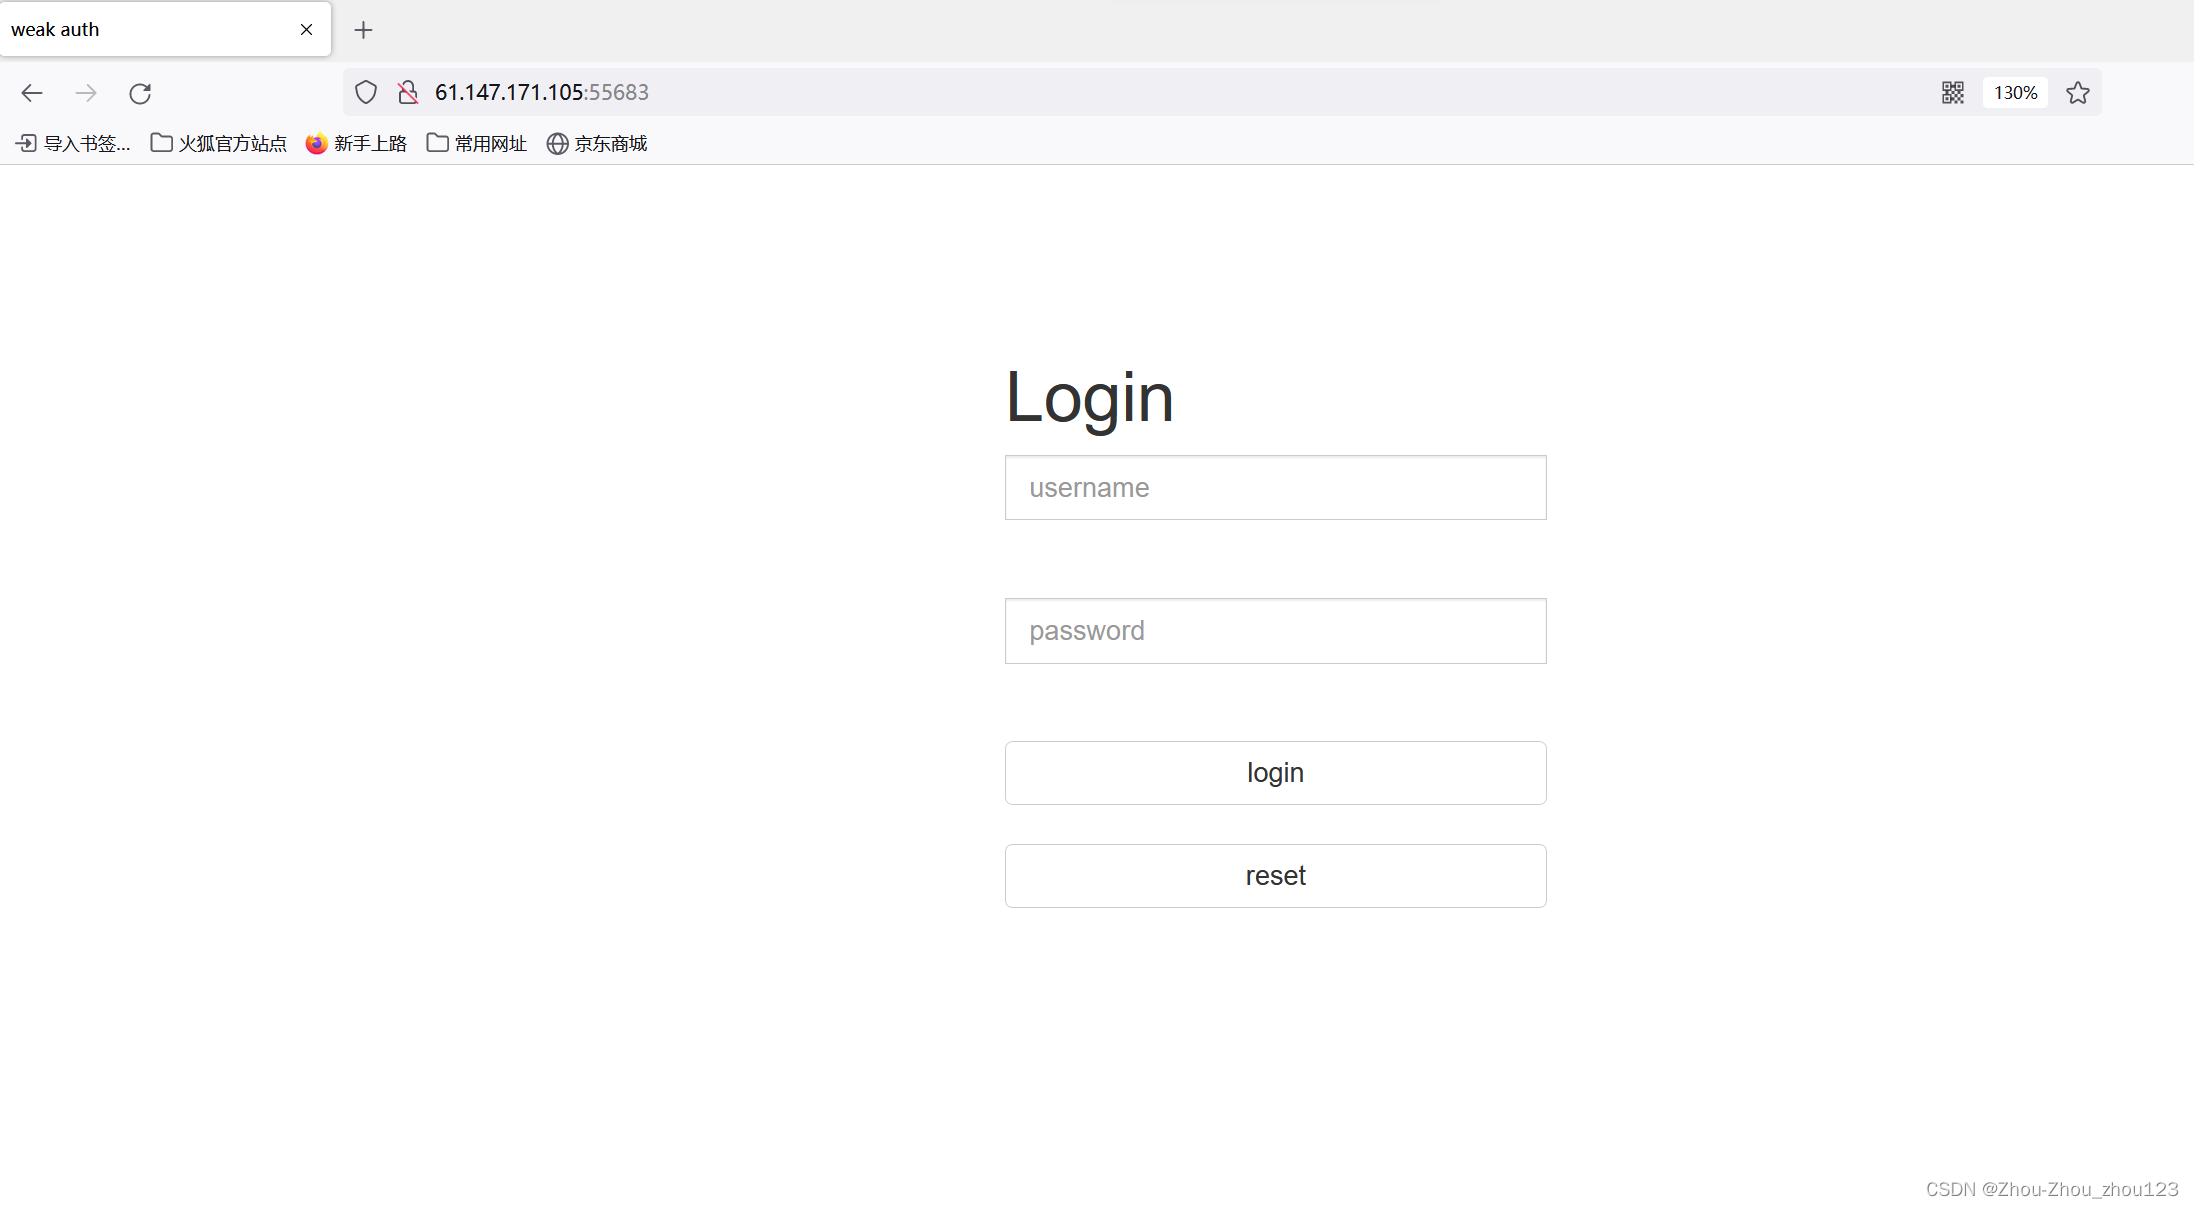
Task: Open the QR code icon in address bar
Action: tap(1953, 92)
